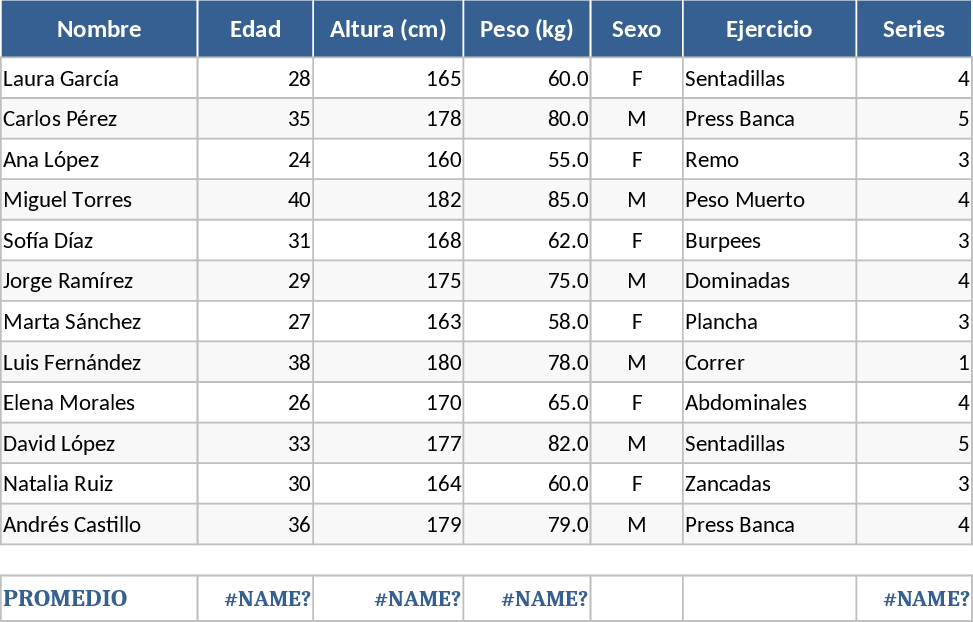
Task: Select Miguel Torres's Peso Muerto cell
Action: point(769,200)
